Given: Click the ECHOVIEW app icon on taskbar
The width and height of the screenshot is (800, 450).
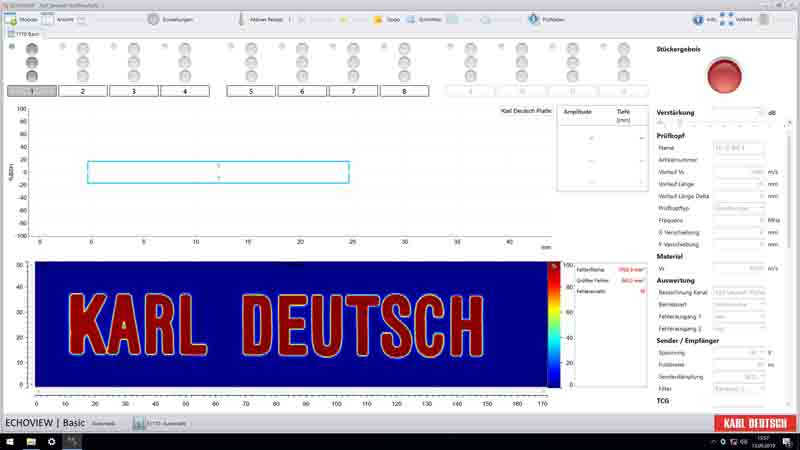Looking at the screenshot, I should [x=72, y=442].
